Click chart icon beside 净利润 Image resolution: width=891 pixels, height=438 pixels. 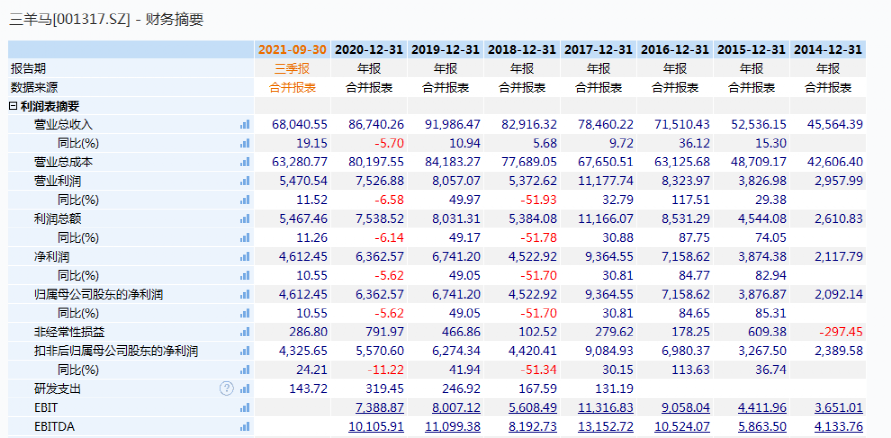(x=244, y=257)
